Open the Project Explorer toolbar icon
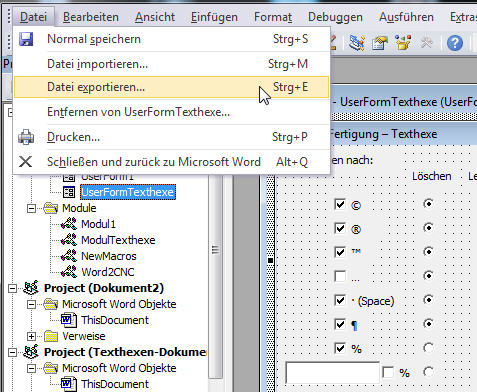The width and height of the screenshot is (477, 392). click(x=357, y=43)
